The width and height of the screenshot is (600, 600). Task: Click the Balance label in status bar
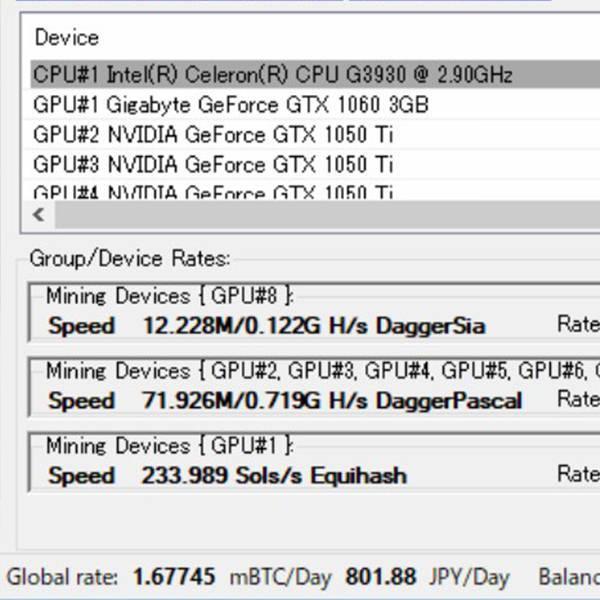tap(569, 577)
